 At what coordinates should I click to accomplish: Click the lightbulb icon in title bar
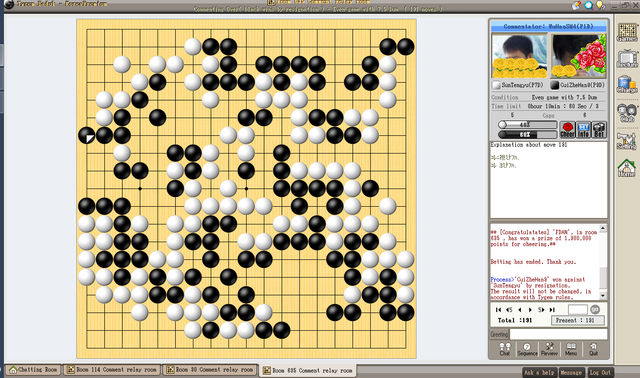[600, 5]
